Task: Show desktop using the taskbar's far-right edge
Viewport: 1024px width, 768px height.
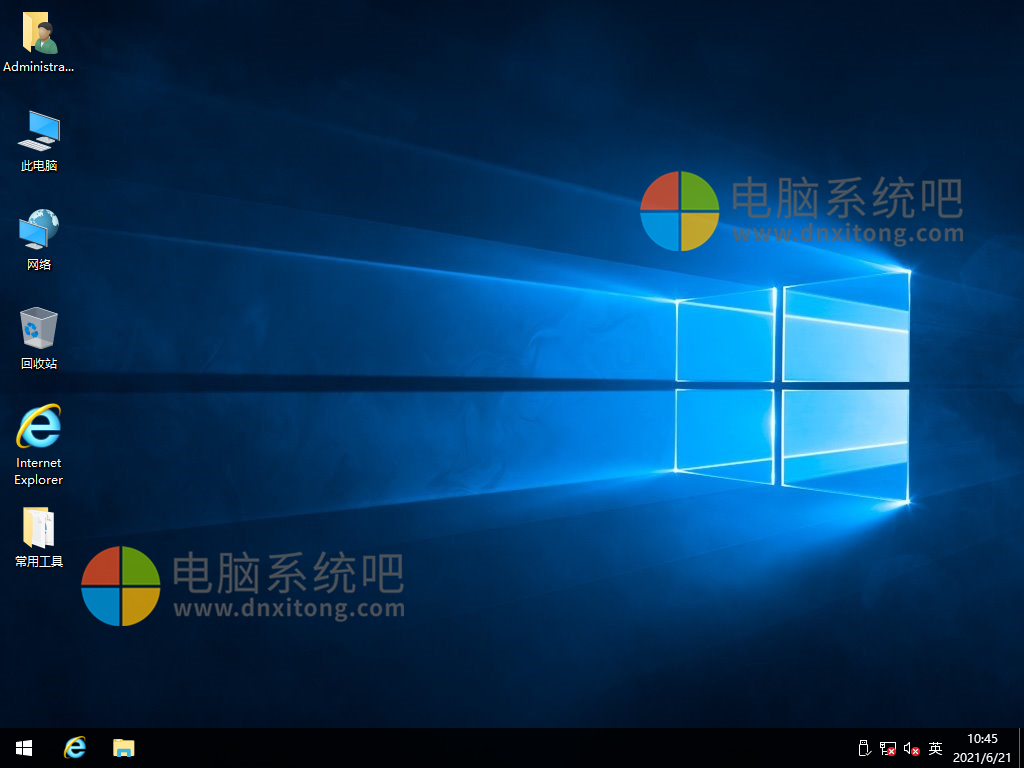Action: coord(1021,748)
